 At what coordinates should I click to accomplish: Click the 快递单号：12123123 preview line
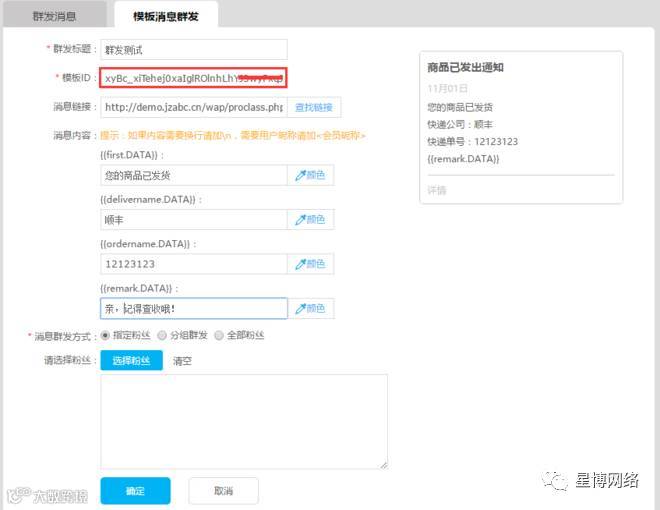[472, 141]
